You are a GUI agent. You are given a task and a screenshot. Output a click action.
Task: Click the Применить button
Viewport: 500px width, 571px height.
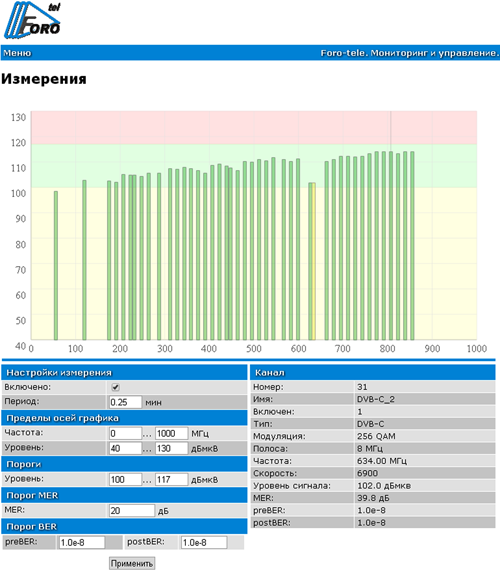[132, 563]
